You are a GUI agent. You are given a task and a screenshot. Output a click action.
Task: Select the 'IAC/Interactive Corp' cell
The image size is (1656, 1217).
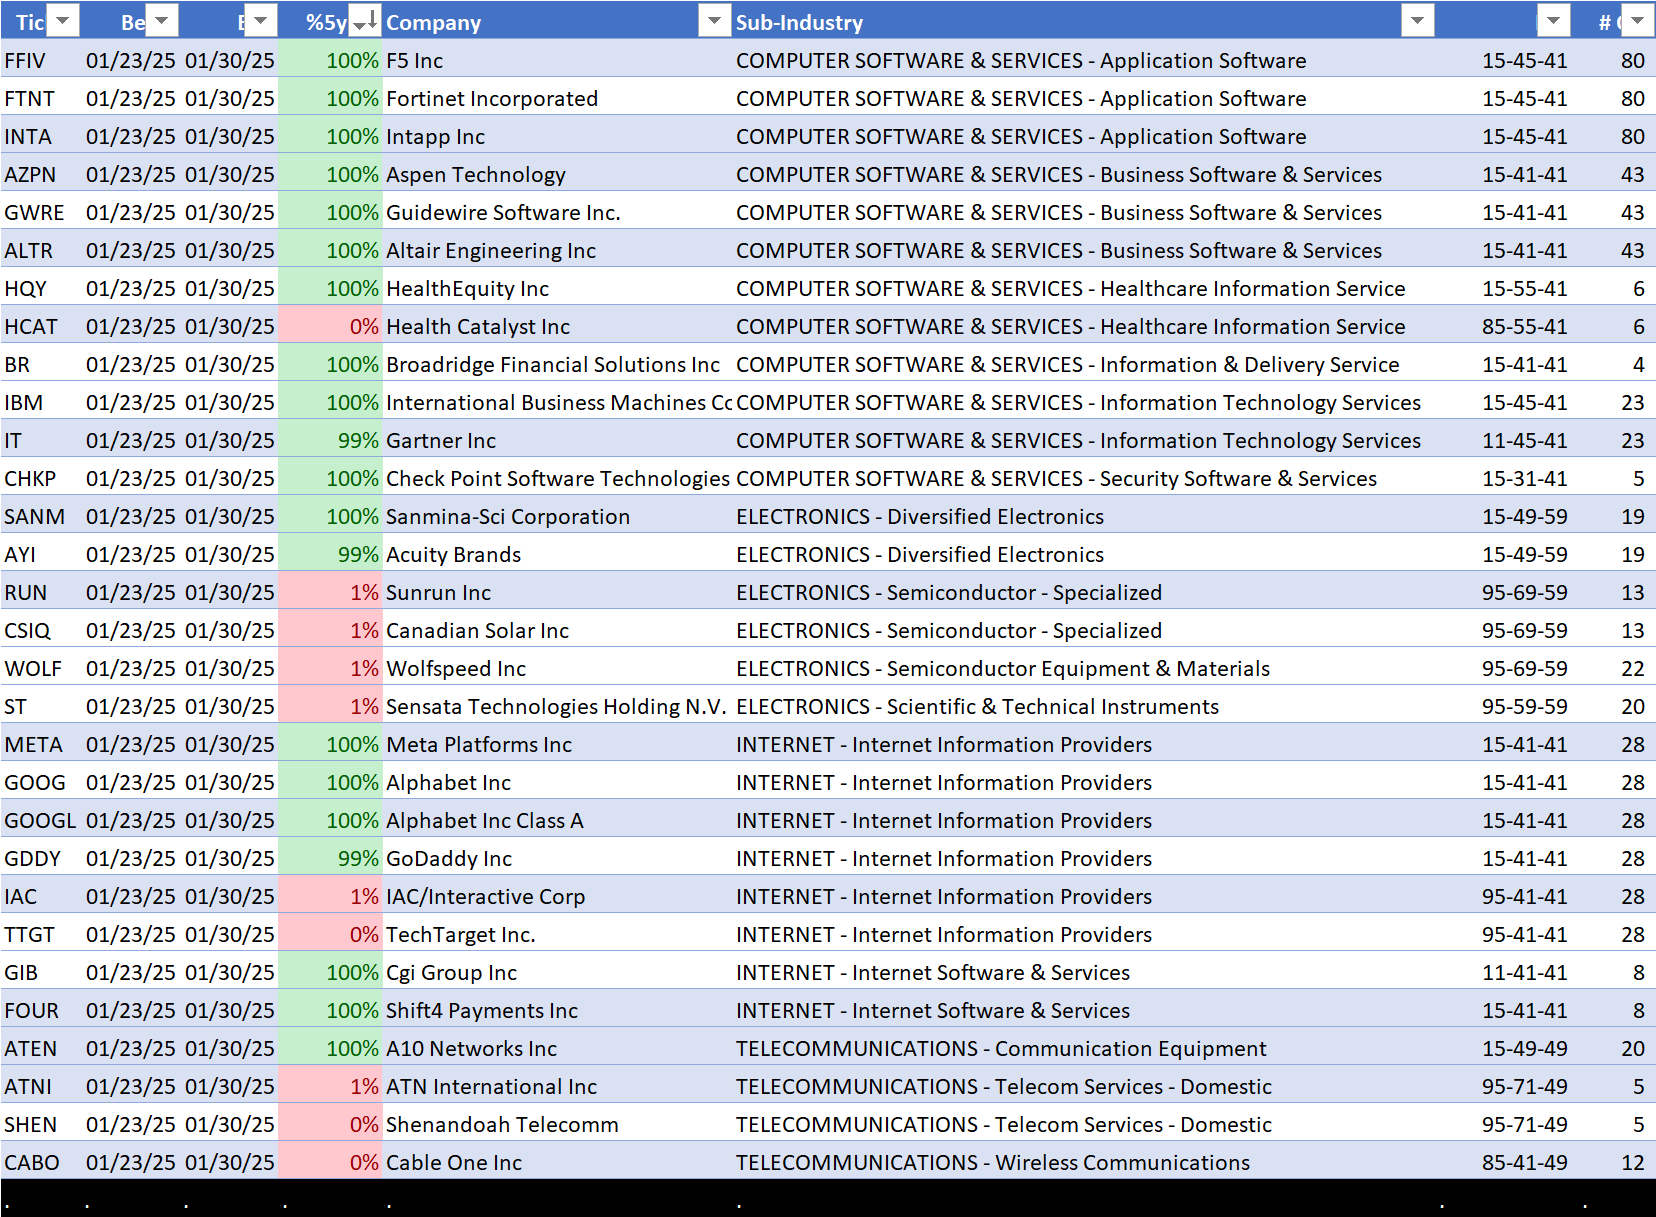(557, 896)
